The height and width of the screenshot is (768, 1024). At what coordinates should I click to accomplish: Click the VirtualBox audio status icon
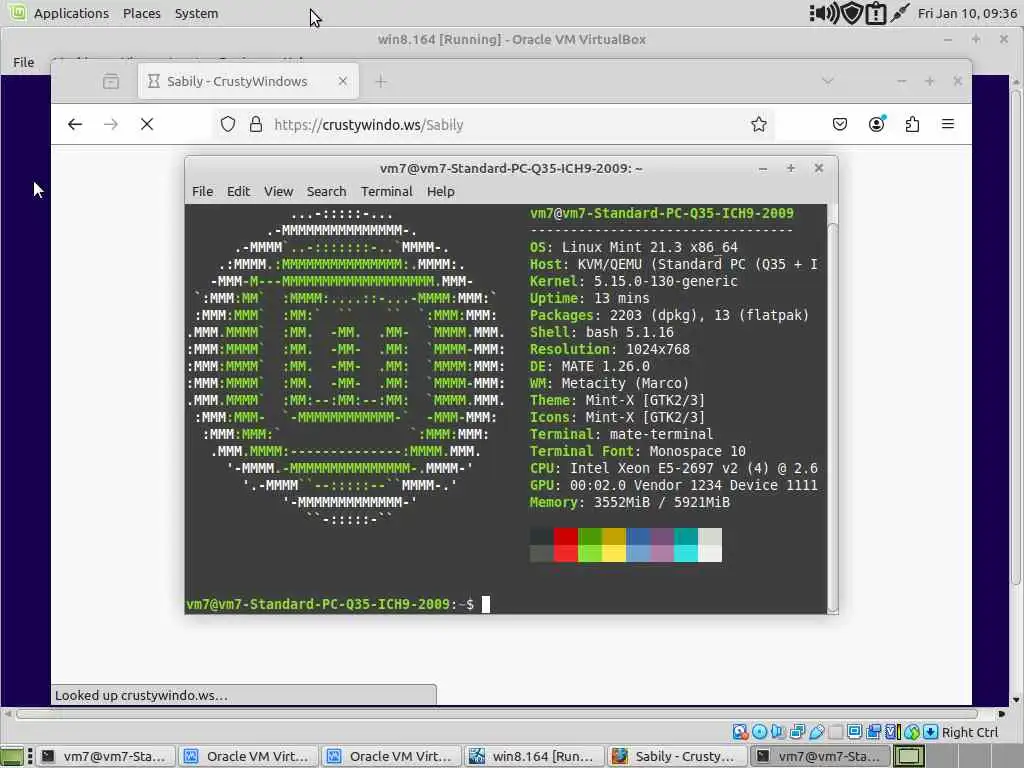[778, 732]
